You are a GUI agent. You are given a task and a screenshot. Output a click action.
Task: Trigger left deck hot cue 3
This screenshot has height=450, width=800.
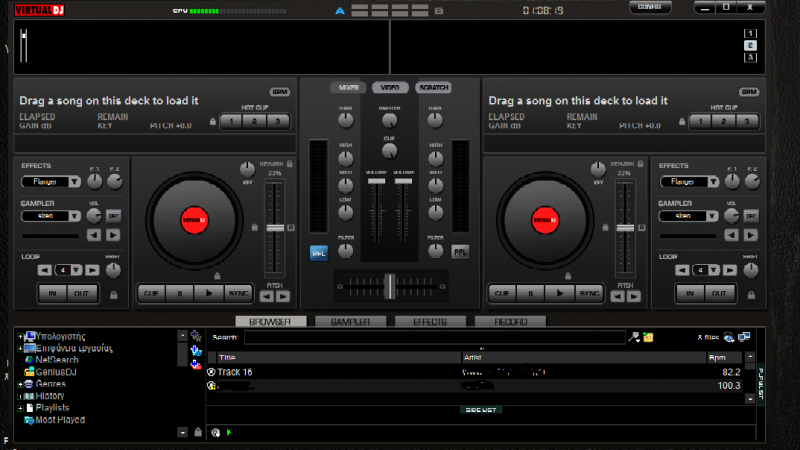[278, 121]
